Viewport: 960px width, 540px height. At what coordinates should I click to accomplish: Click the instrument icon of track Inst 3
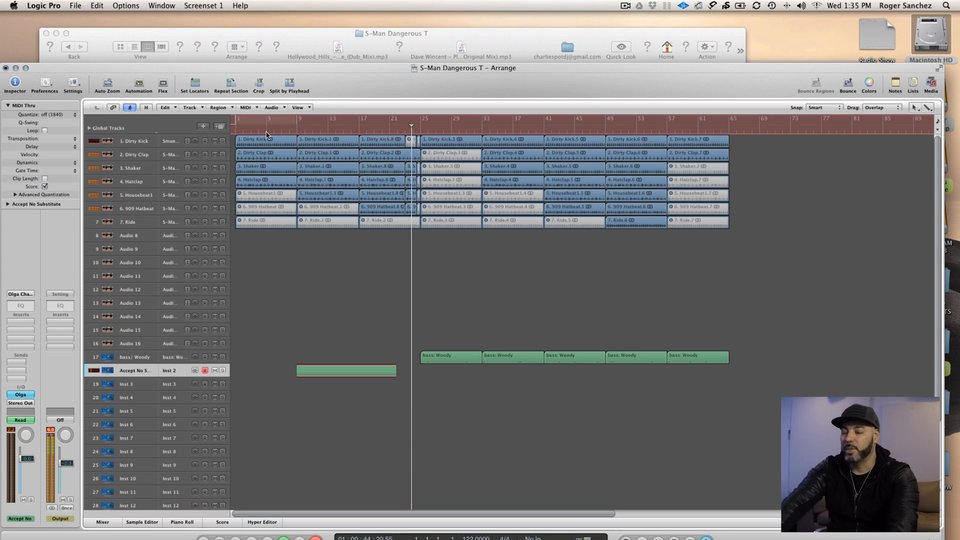107,384
